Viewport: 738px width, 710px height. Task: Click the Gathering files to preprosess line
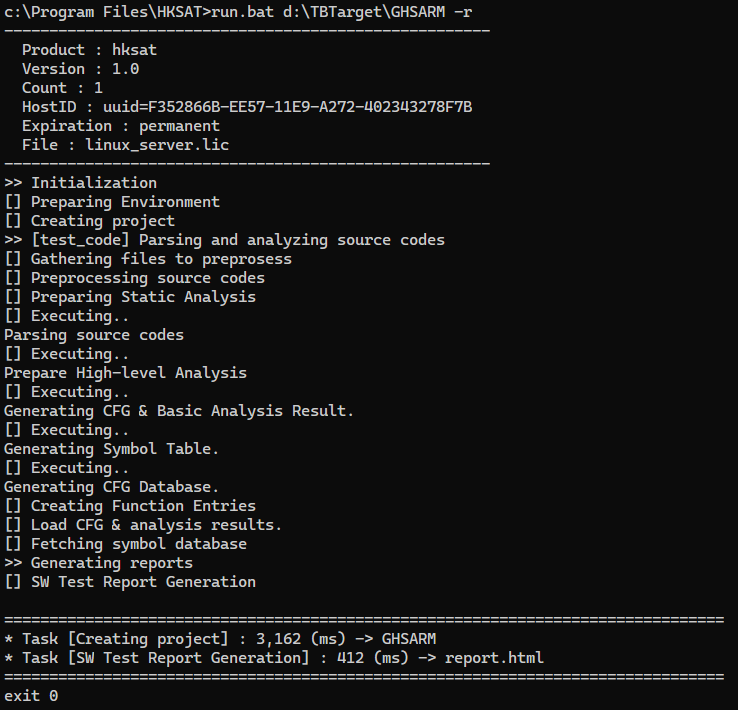[x=148, y=259]
